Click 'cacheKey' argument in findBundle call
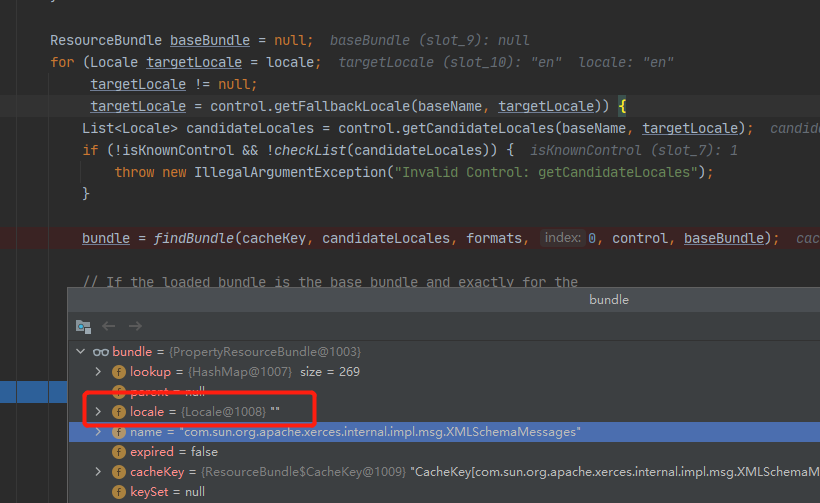The image size is (820, 503). coord(274,238)
